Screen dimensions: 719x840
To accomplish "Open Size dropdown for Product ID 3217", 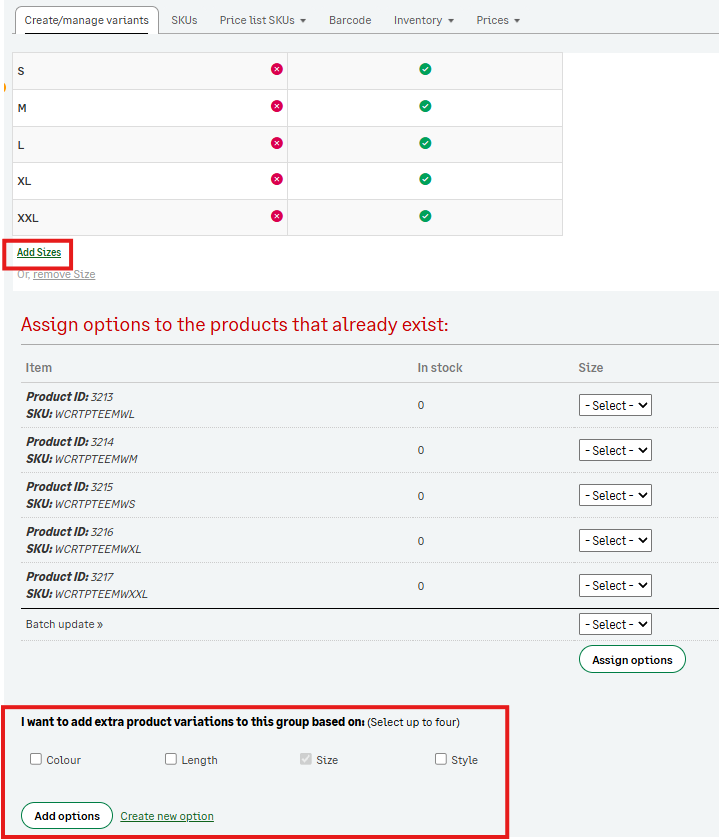I will (x=615, y=586).
